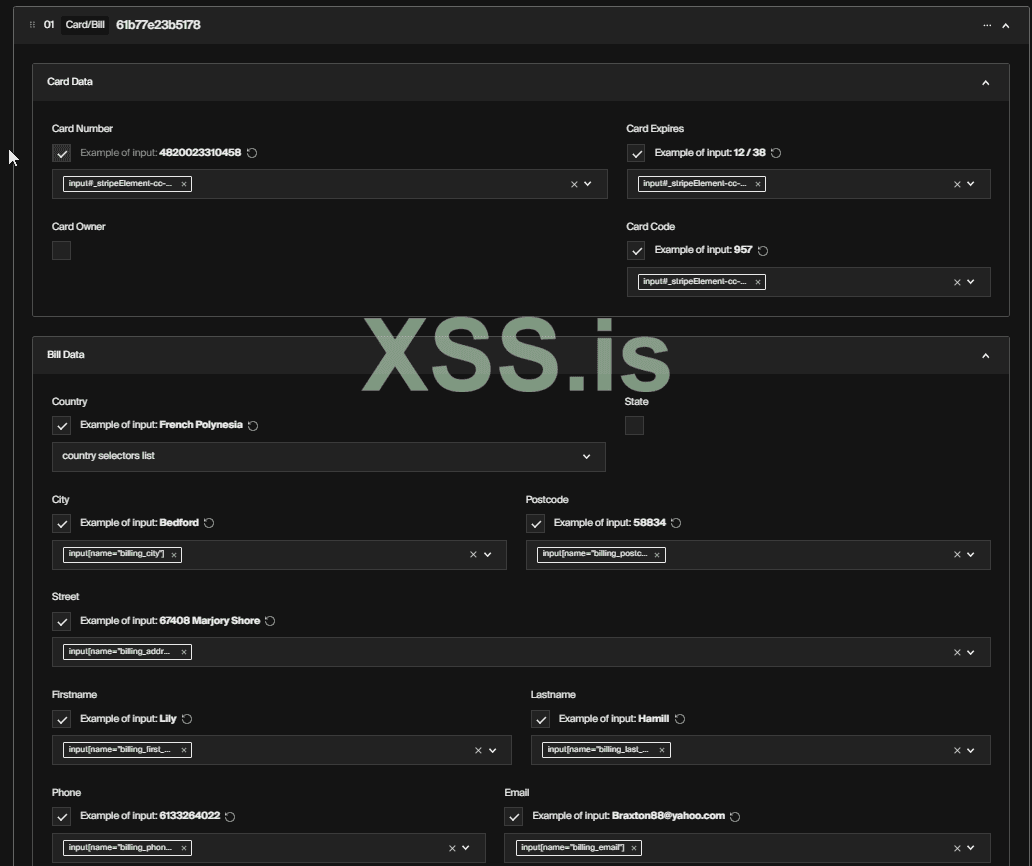Uncheck the Country checkbox
The image size is (1032, 866).
point(61,426)
